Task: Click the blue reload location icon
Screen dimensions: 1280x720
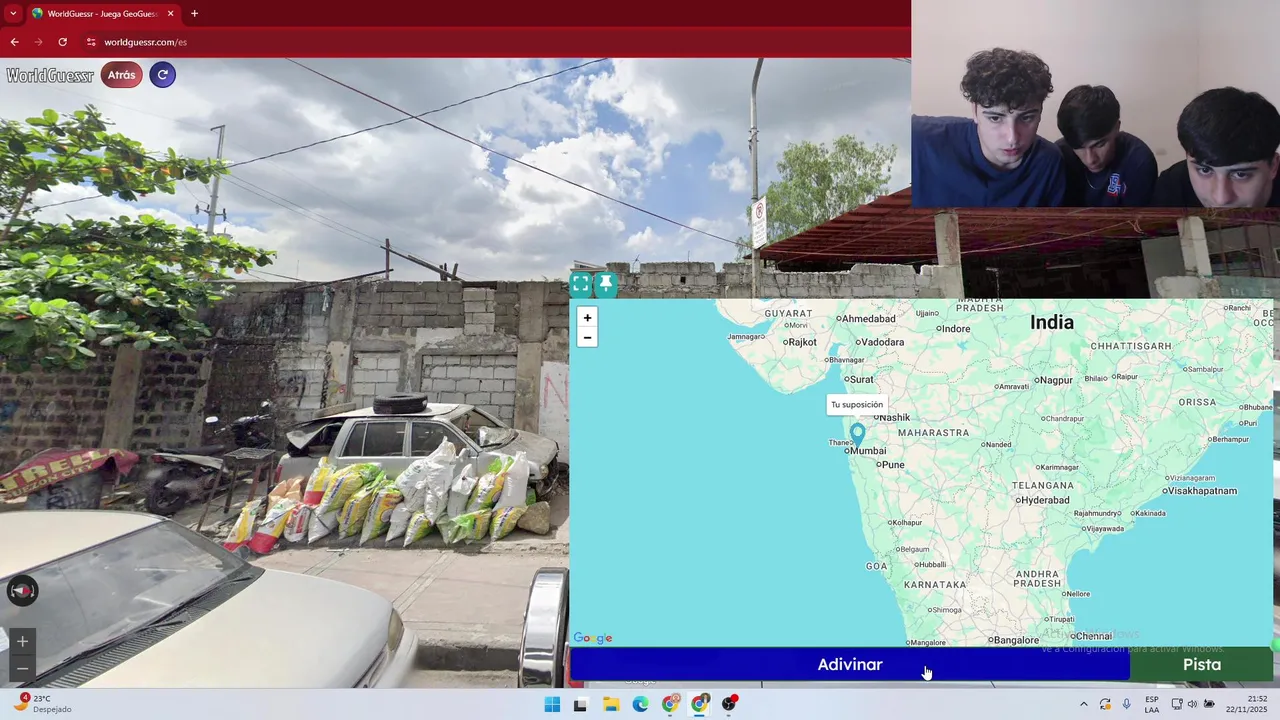Action: 162,75
